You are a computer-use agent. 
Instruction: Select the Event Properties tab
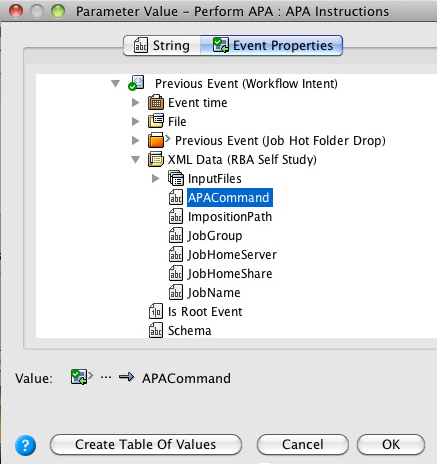tap(271, 45)
